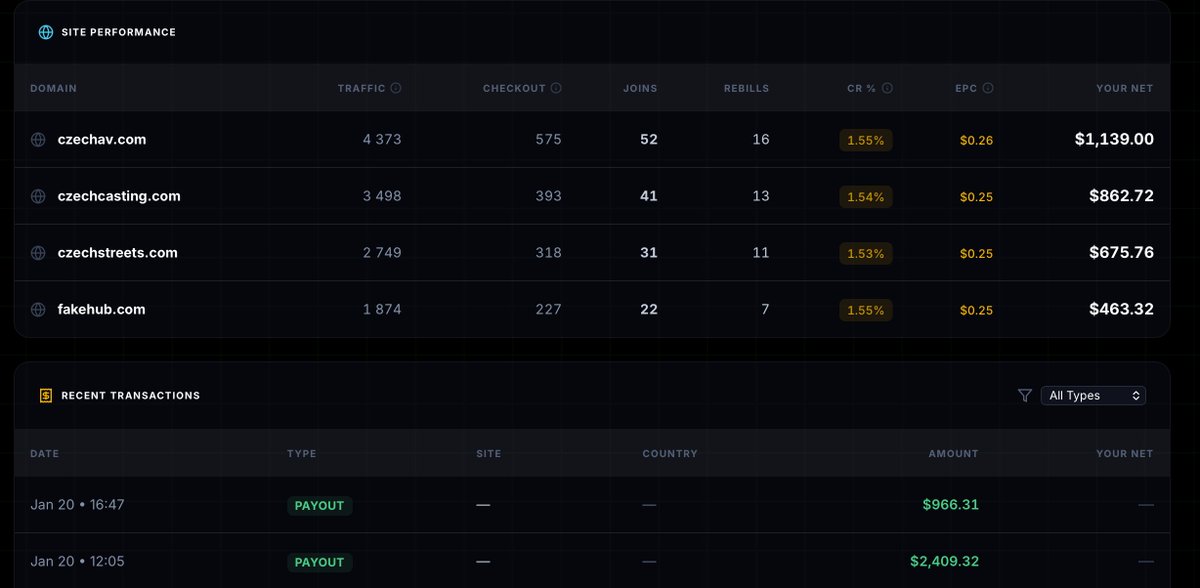
Task: Click the Traffic column info icon
Action: pyautogui.click(x=396, y=88)
